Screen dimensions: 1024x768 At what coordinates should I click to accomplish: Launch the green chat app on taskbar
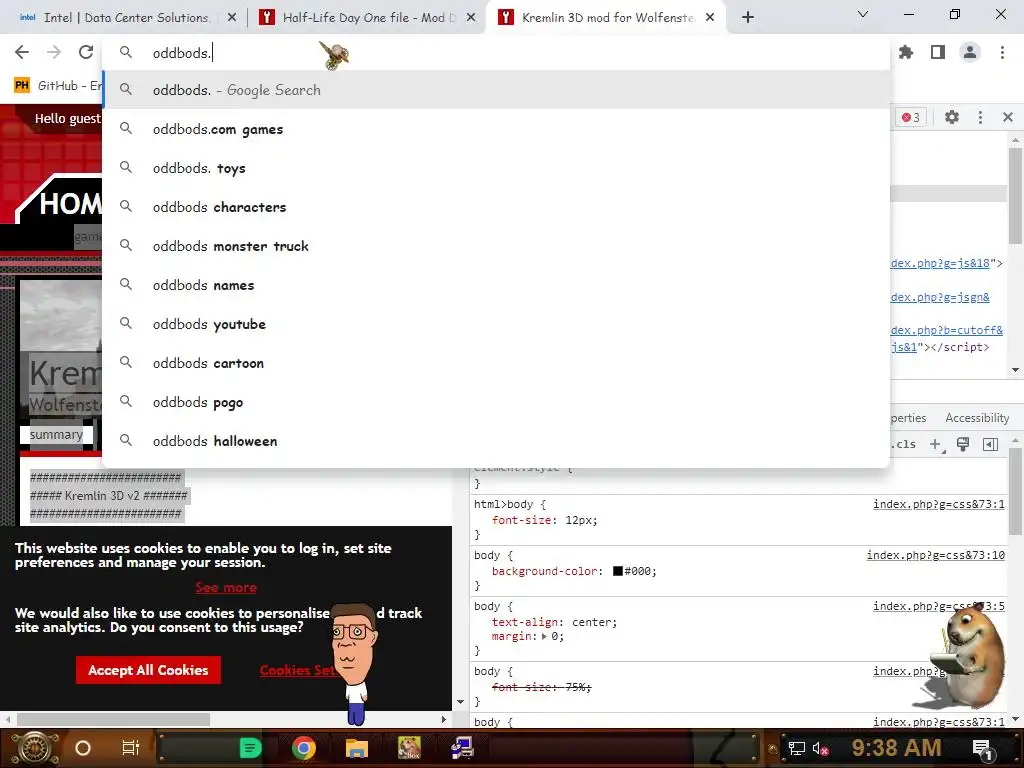tap(250, 748)
